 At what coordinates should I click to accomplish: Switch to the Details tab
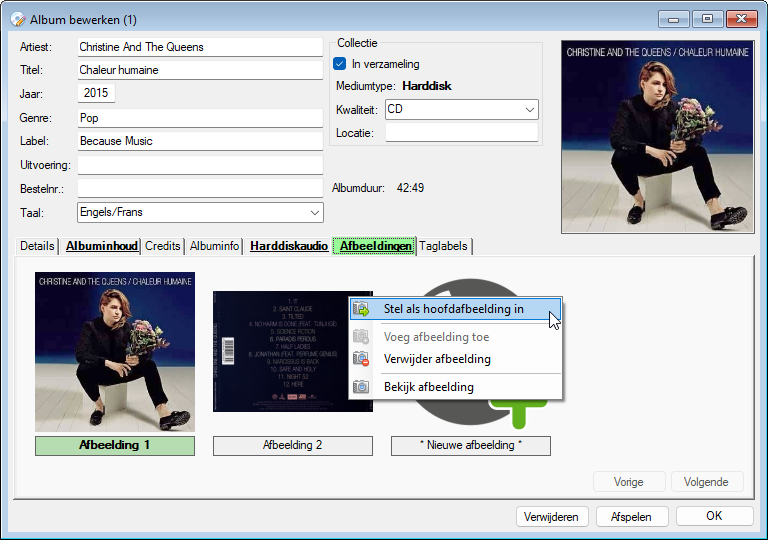click(x=37, y=246)
